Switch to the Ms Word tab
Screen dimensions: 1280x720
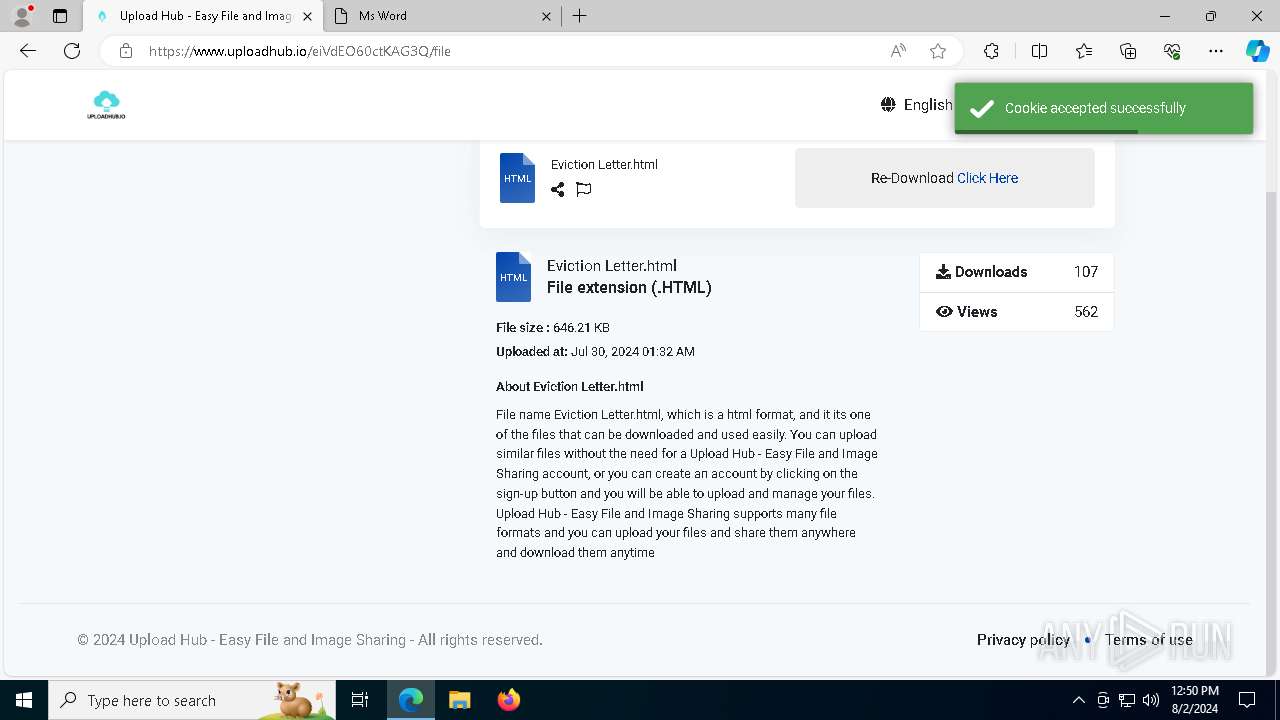[443, 16]
